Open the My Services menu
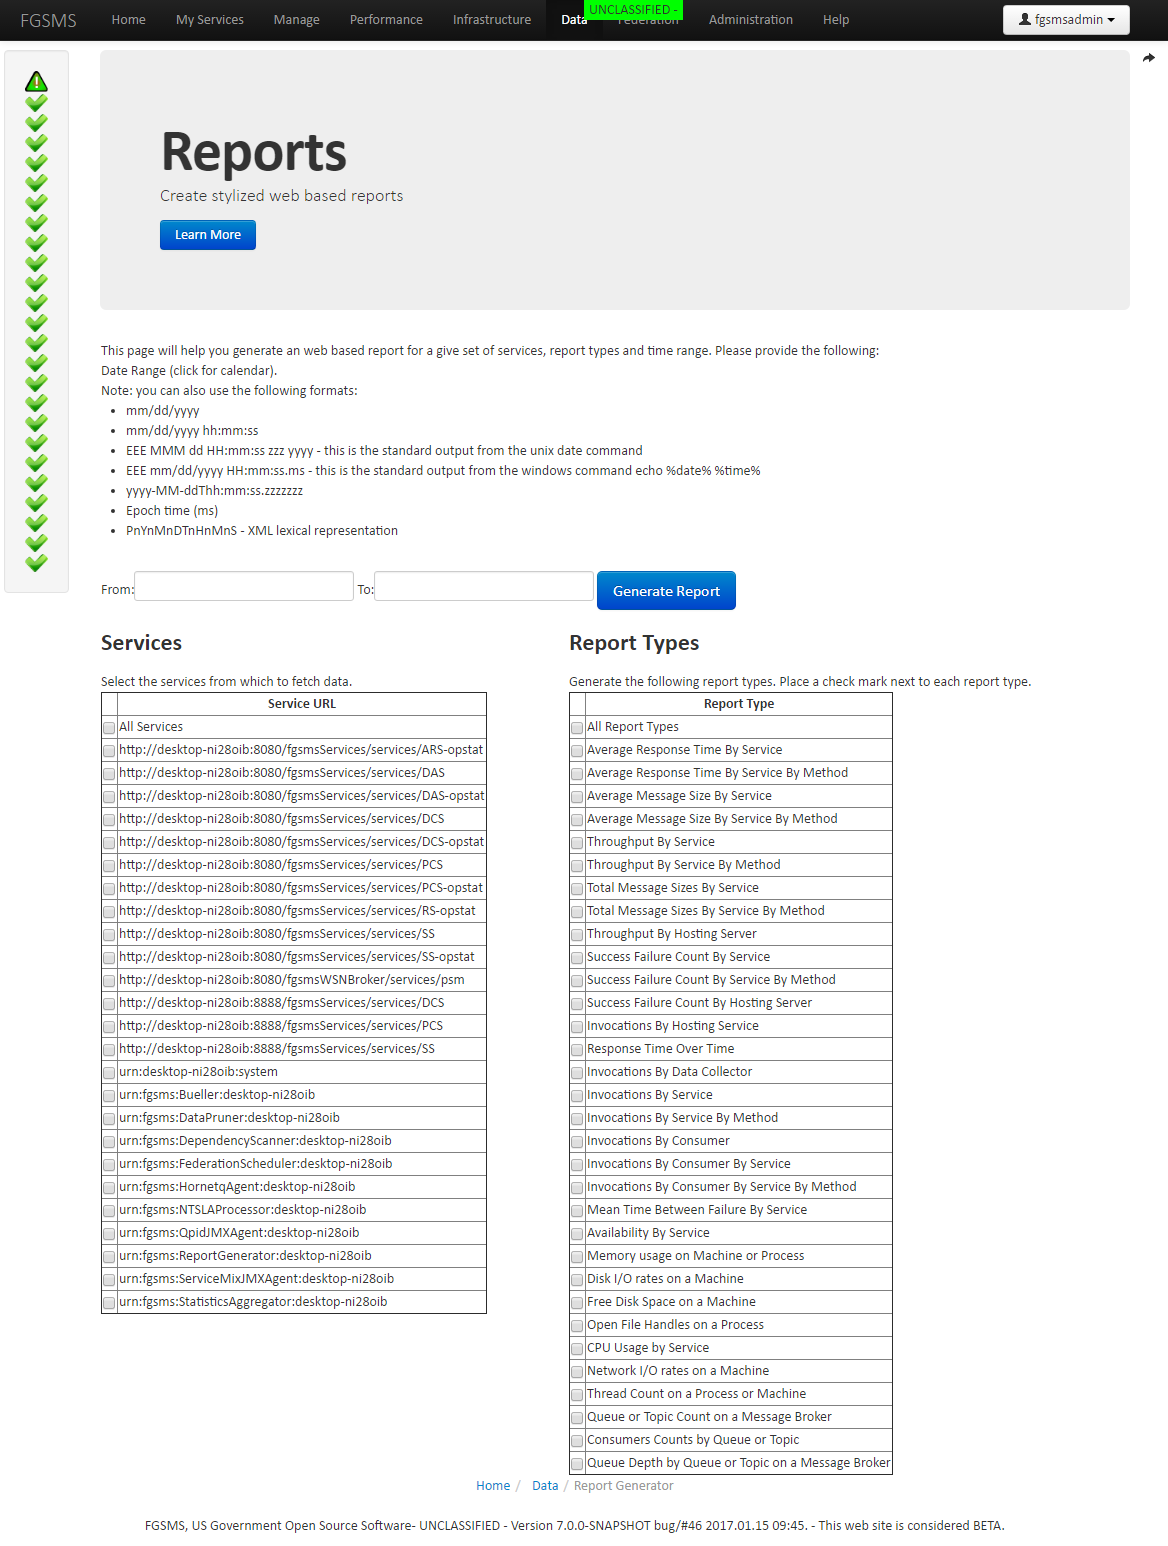 210,20
